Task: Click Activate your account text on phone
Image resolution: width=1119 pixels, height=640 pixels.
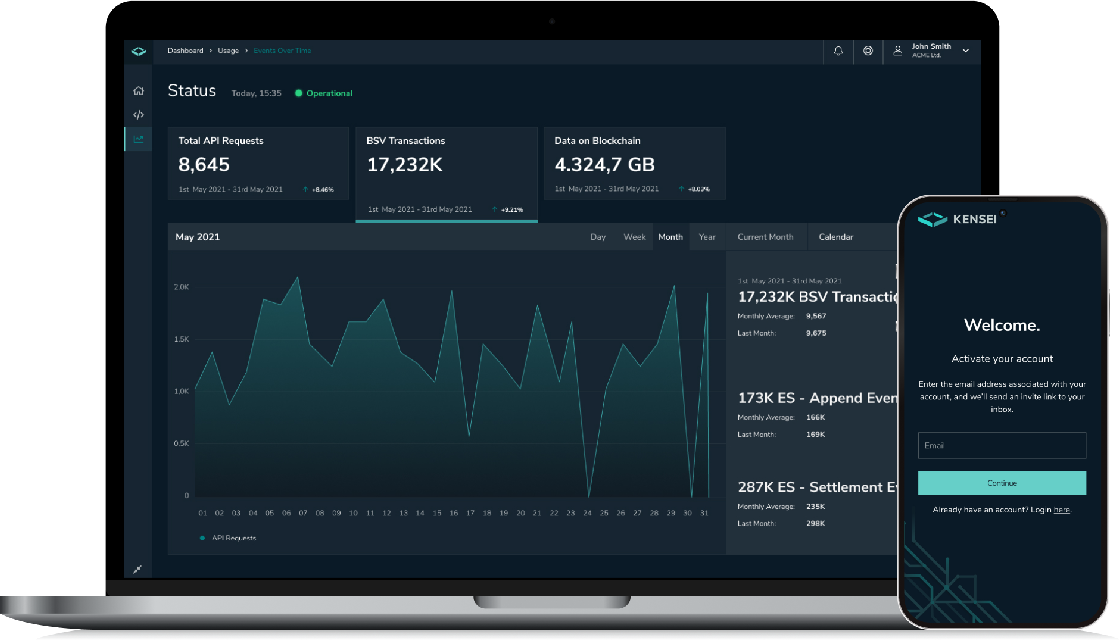Action: tap(1002, 359)
